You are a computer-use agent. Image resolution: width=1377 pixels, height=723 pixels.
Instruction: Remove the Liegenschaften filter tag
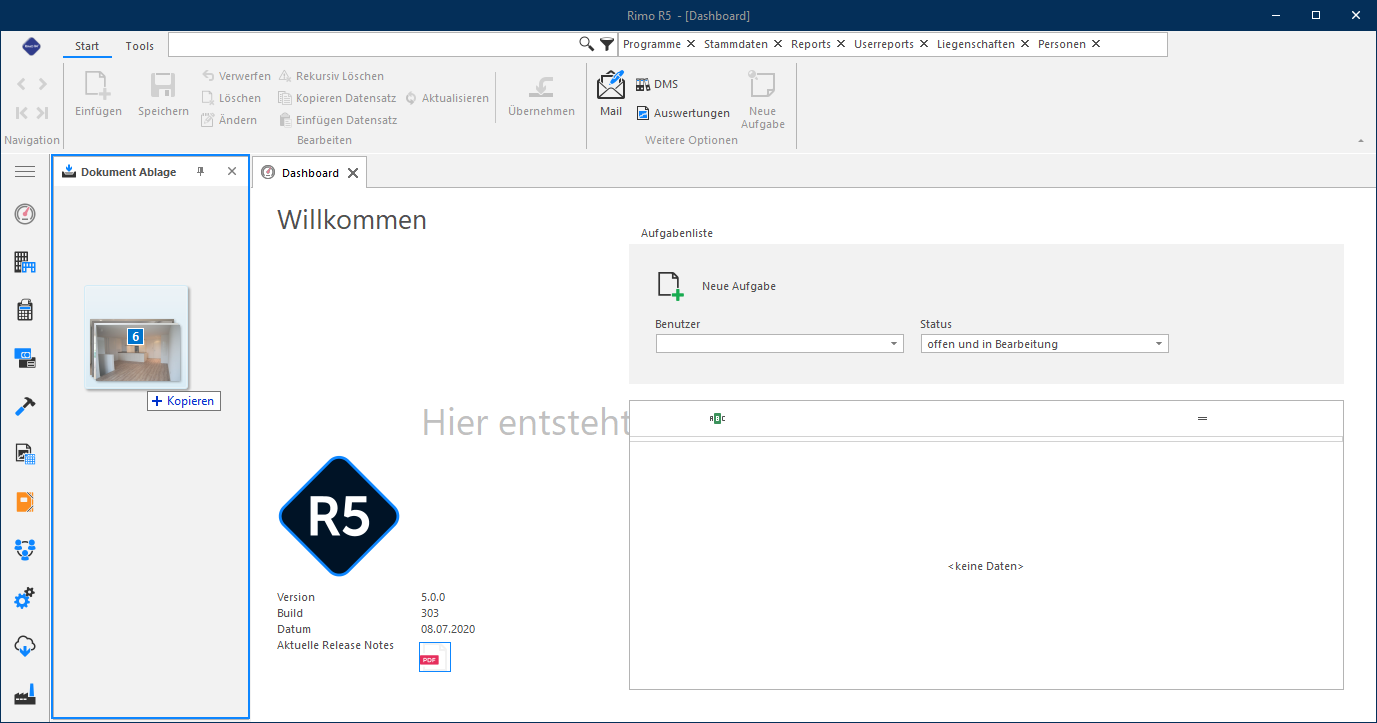point(1025,44)
